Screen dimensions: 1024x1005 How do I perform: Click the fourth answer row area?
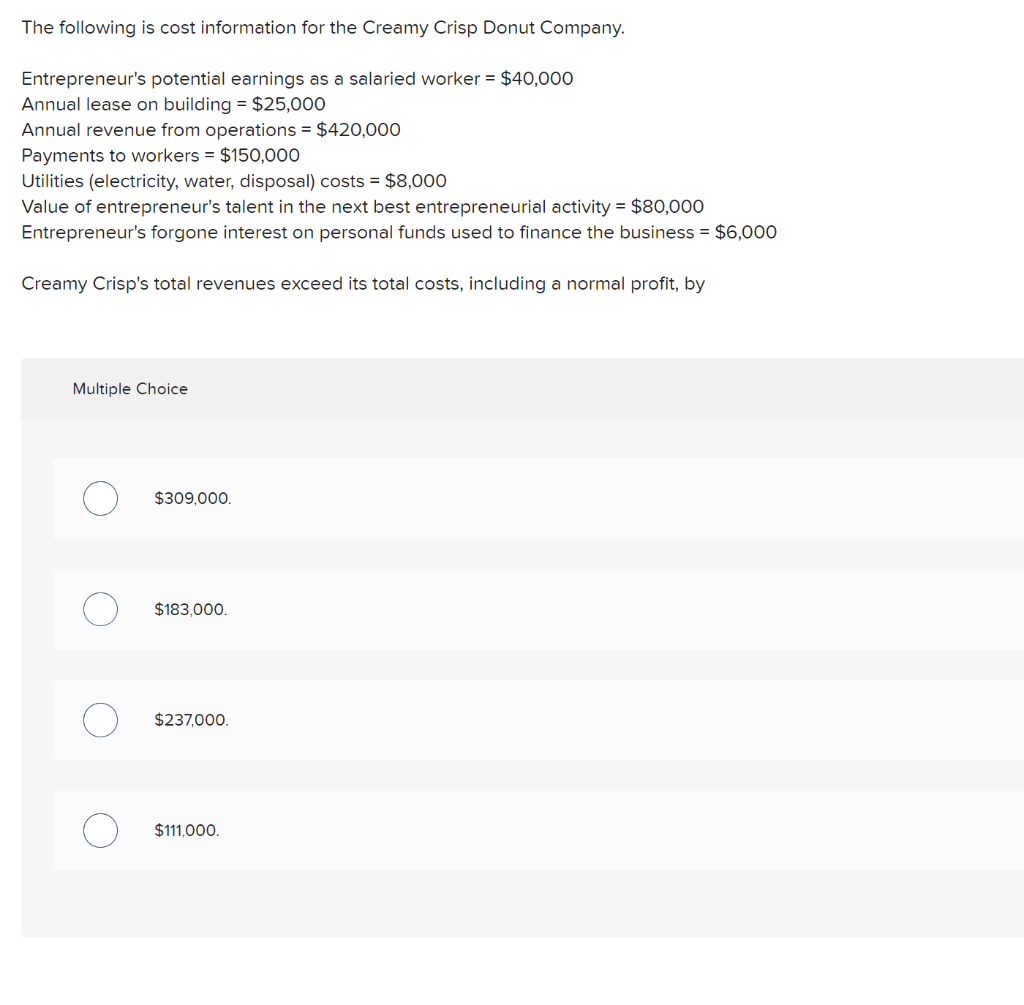[x=538, y=830]
